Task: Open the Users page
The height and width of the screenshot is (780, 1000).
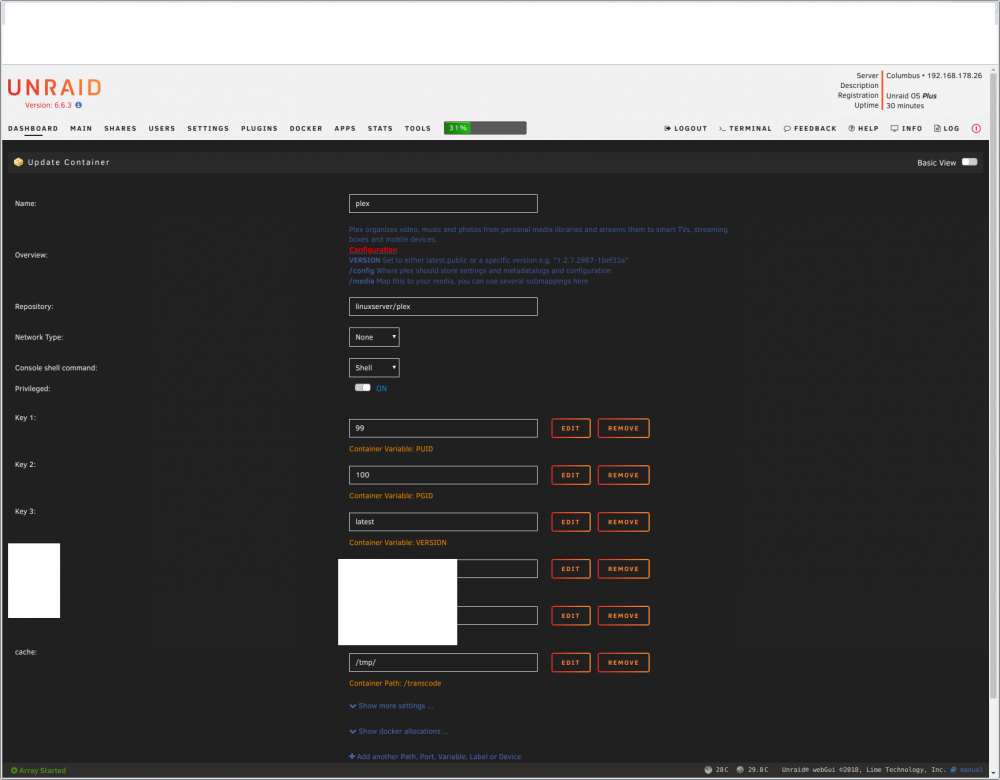Action: coord(162,128)
